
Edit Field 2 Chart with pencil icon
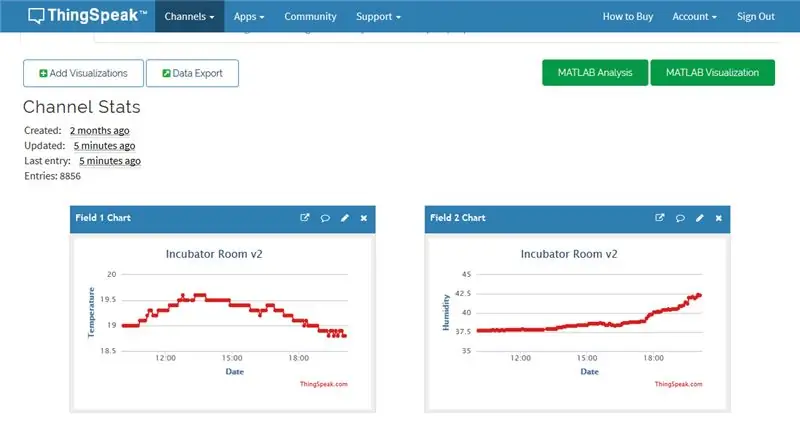point(699,218)
